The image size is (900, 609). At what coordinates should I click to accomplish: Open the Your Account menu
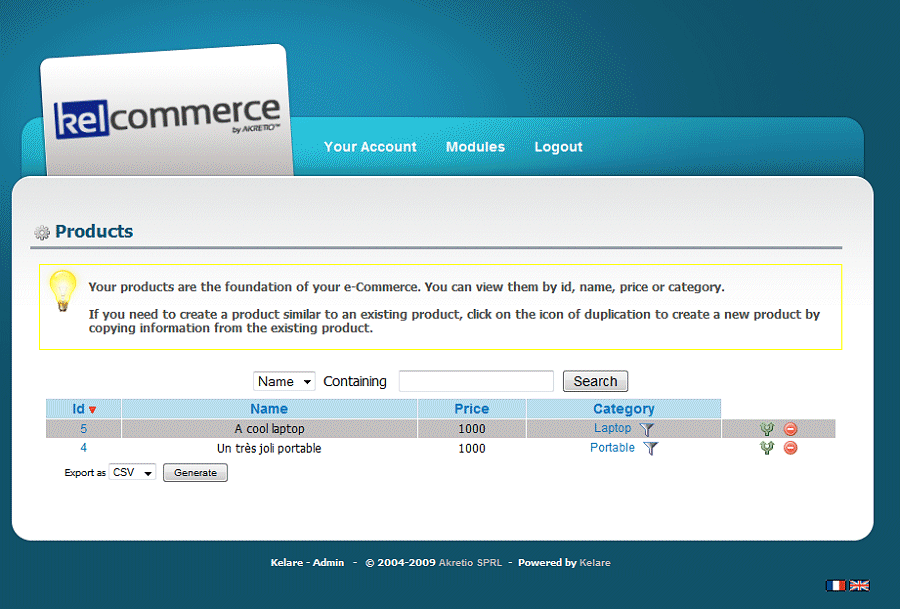(x=370, y=147)
